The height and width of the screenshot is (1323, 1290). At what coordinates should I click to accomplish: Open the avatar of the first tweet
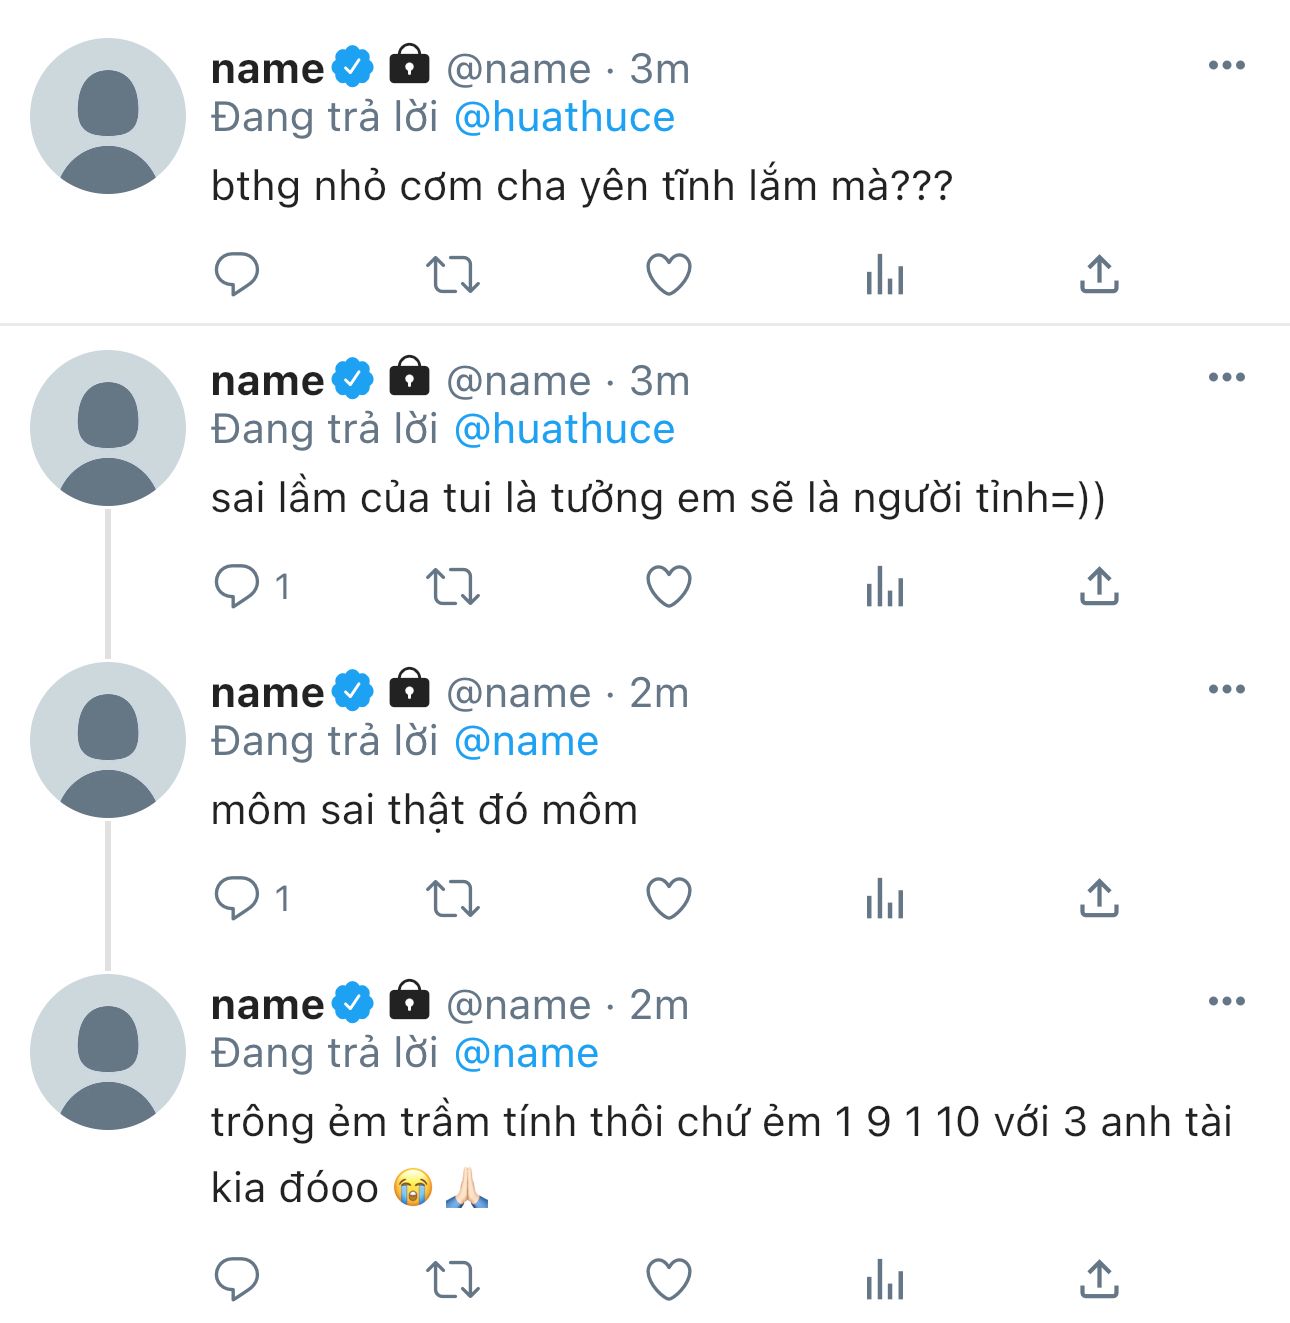click(108, 116)
